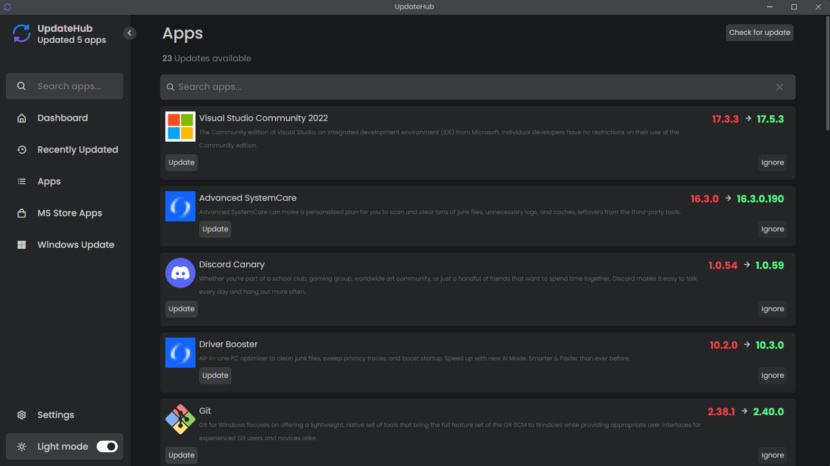Viewport: 830px width, 466px height.
Task: Click the sun icon beside Light mode
Action: (22, 446)
